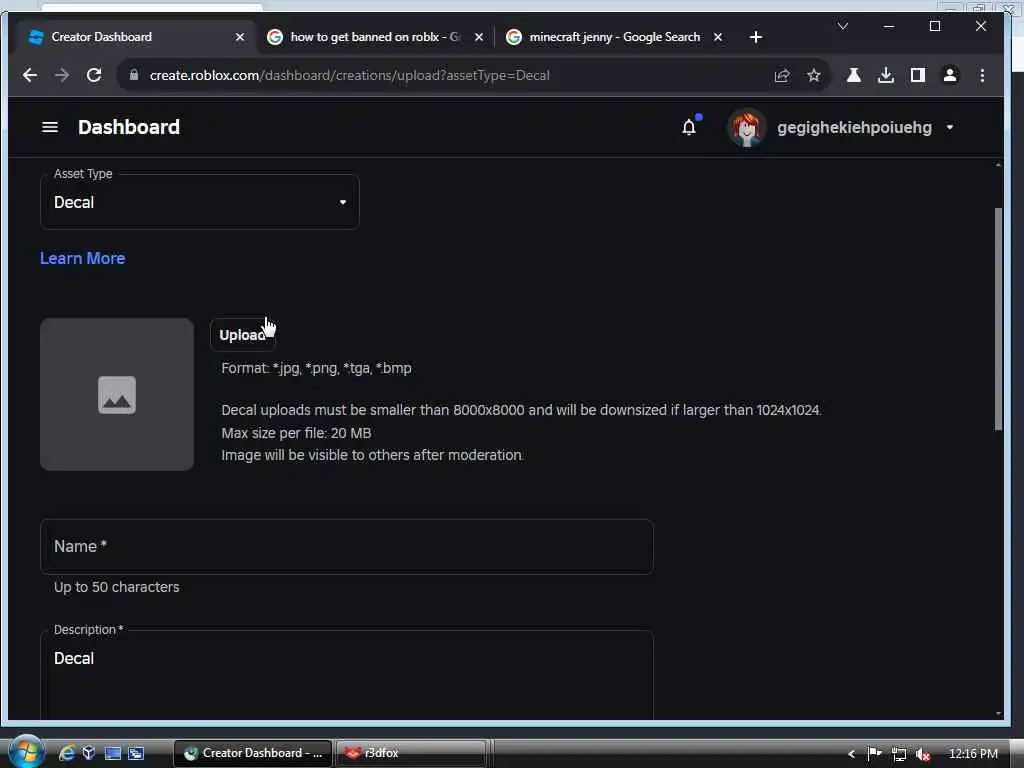
Task: Open the hamburger navigation menu
Action: [50, 127]
